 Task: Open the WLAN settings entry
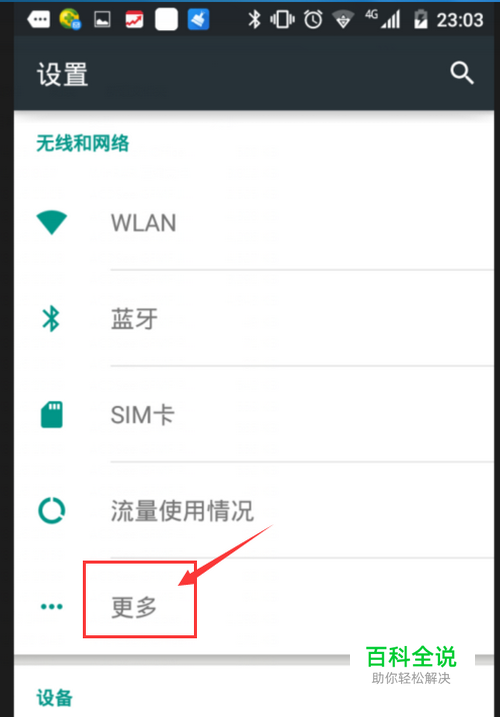click(254, 223)
